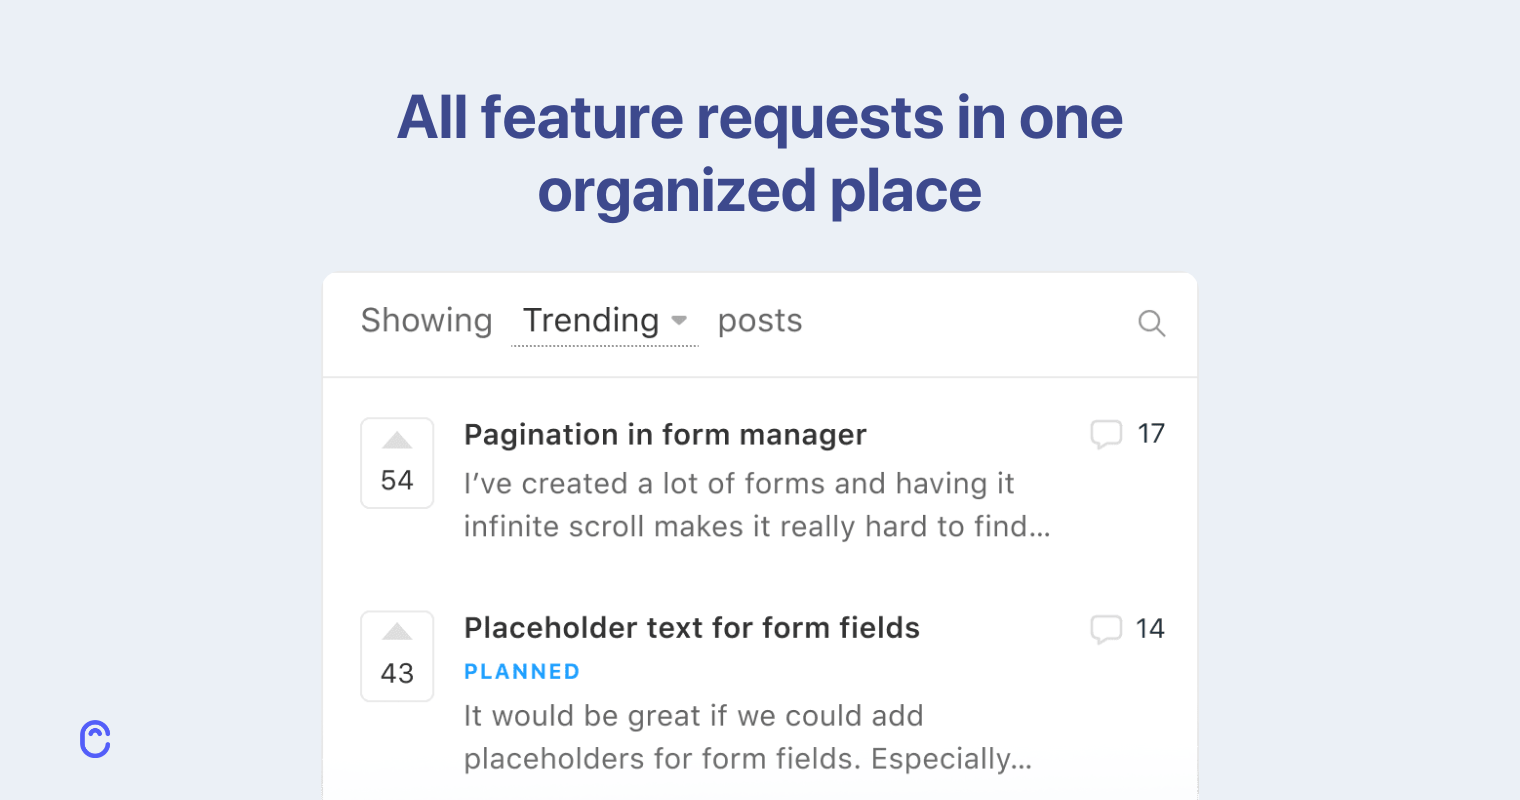The image size is (1520, 800).
Task: Click the comment bubble icon beside 14
Action: pyautogui.click(x=1105, y=629)
